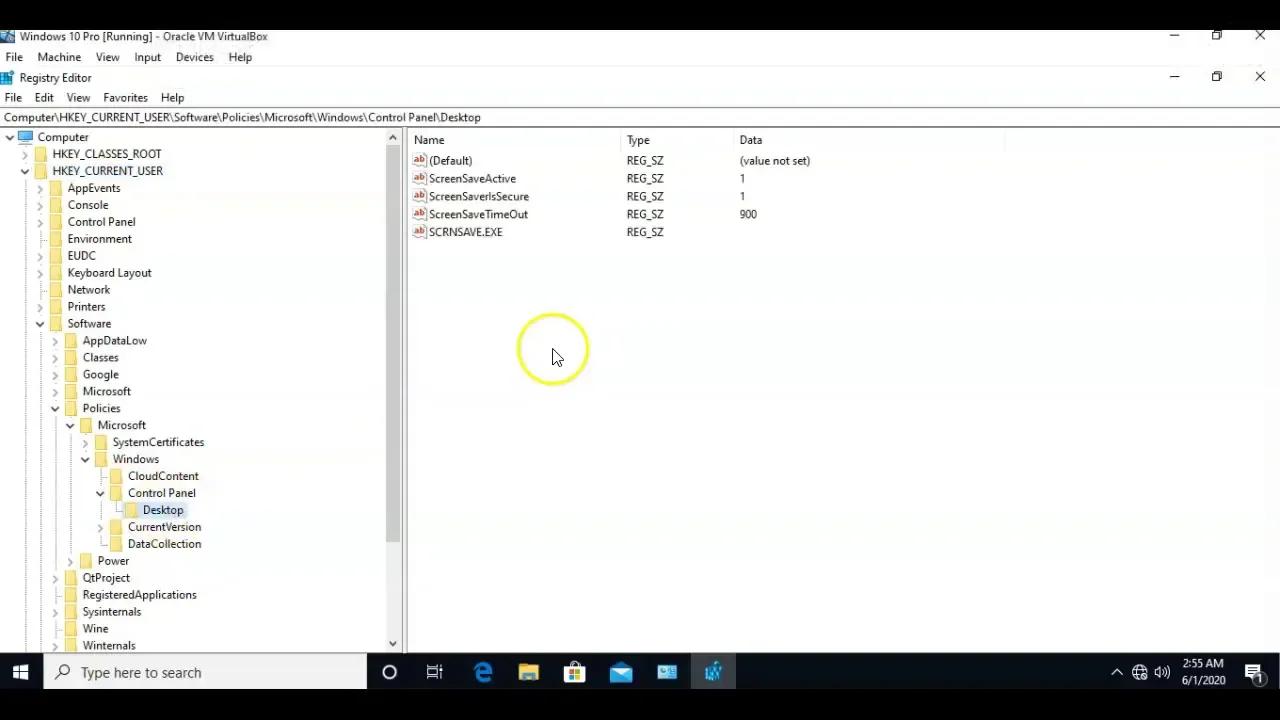Expand the HKEY_CLASSES_ROOT node
1280x720 pixels.
pos(25,153)
